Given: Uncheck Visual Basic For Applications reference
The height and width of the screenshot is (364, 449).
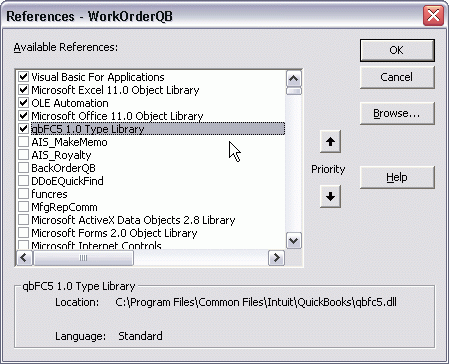Looking at the screenshot, I should [23, 77].
